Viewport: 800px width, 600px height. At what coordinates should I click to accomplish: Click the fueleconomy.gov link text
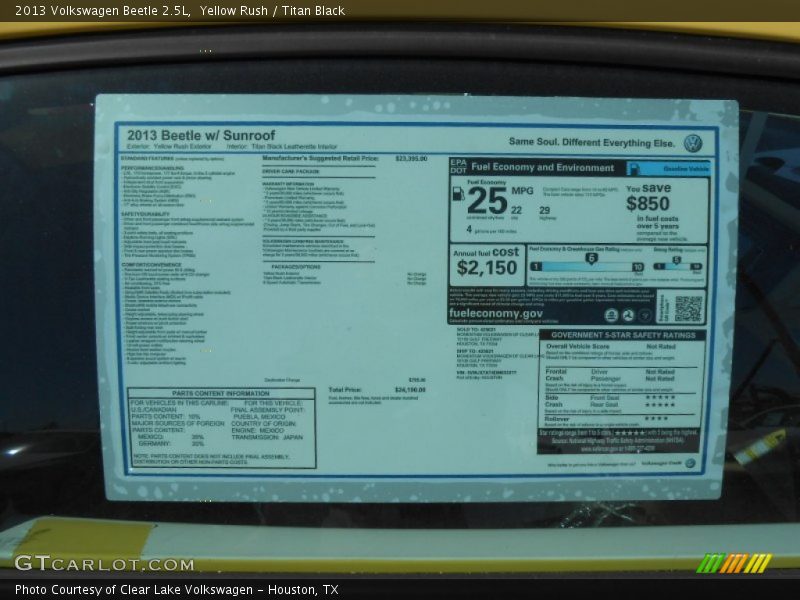point(495,313)
